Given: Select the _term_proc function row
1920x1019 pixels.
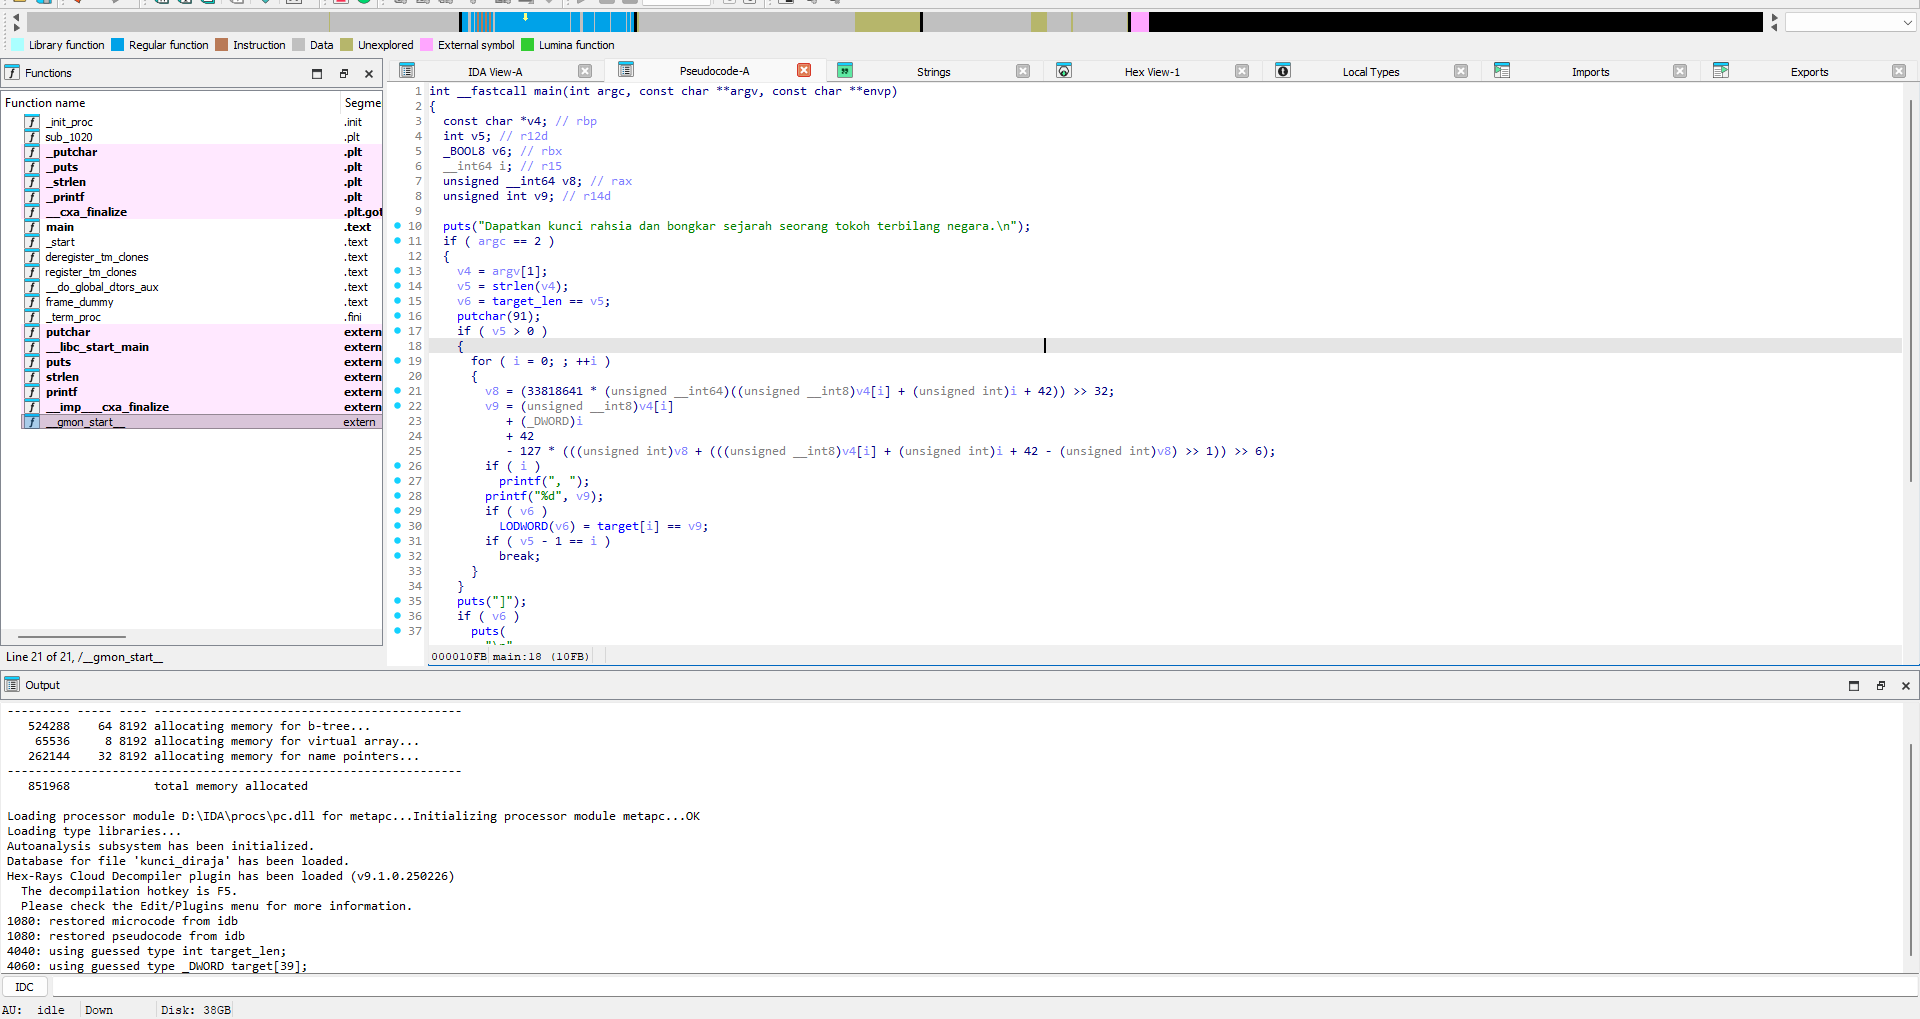Looking at the screenshot, I should [202, 317].
